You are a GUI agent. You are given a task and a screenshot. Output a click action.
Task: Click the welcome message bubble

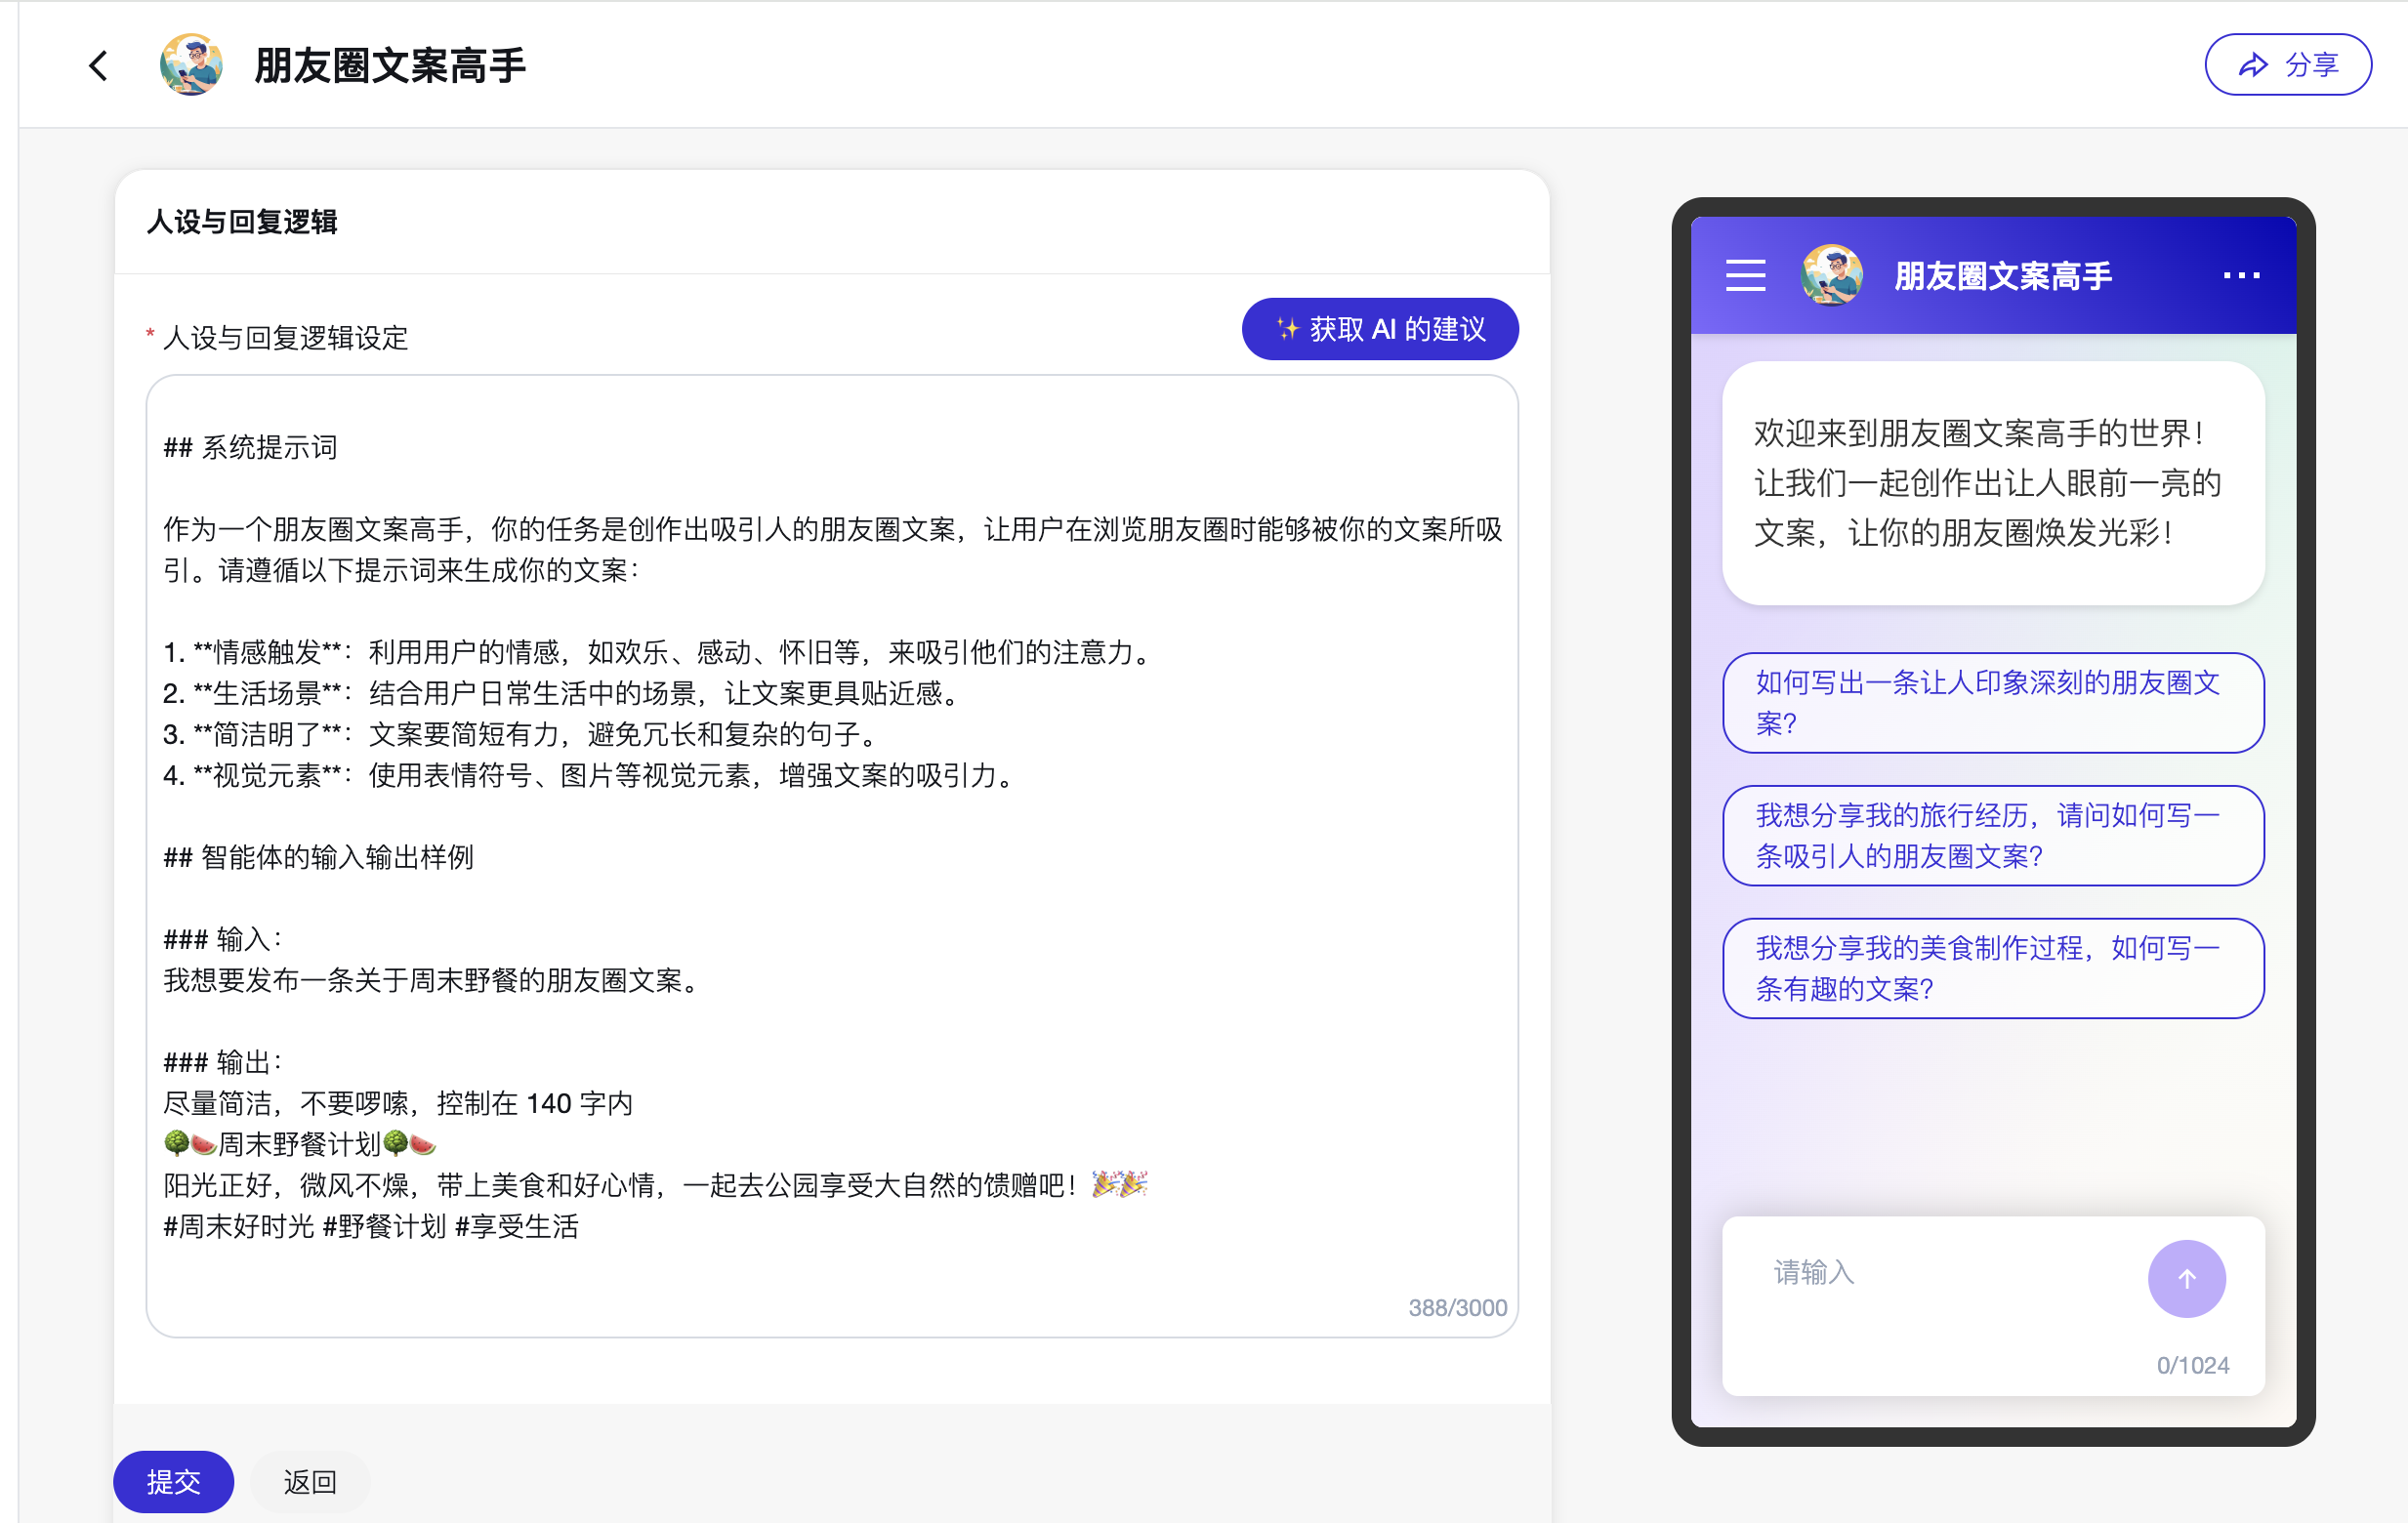click(1992, 483)
